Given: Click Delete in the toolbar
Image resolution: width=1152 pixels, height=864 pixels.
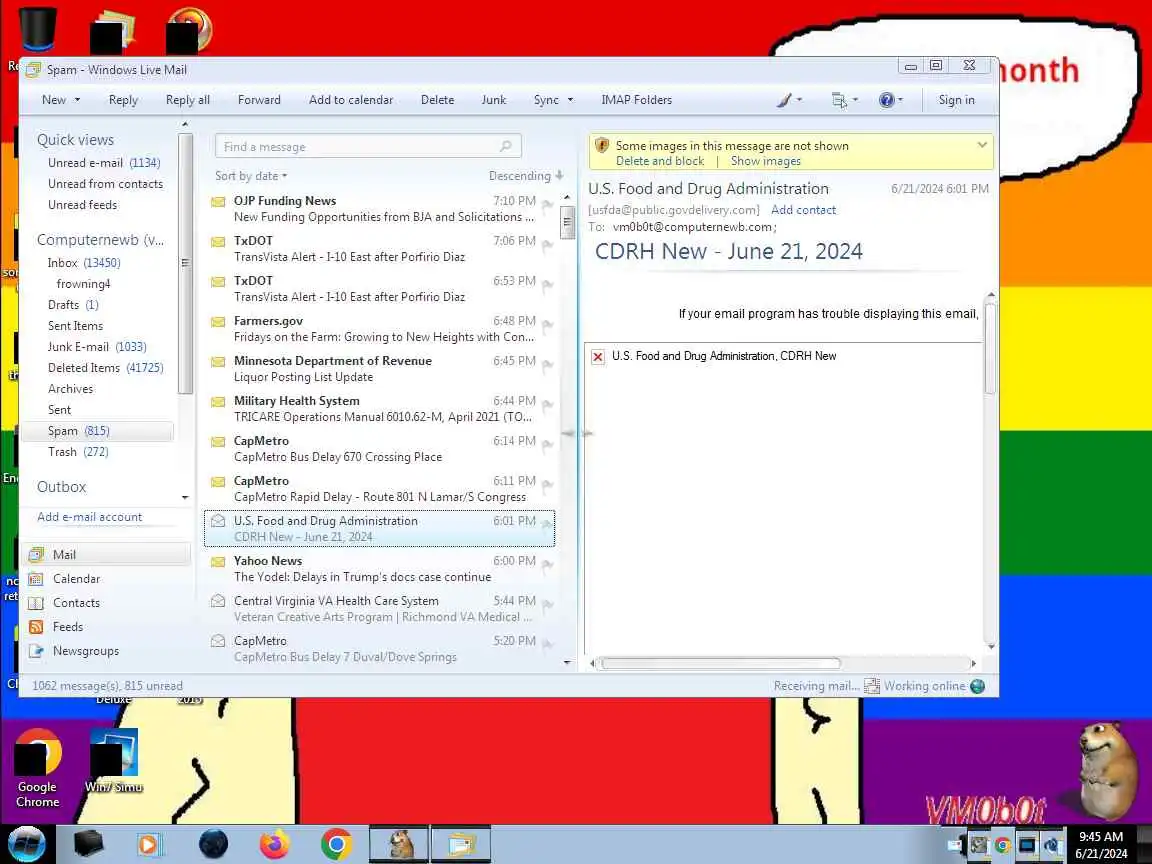Looking at the screenshot, I should (x=437, y=100).
